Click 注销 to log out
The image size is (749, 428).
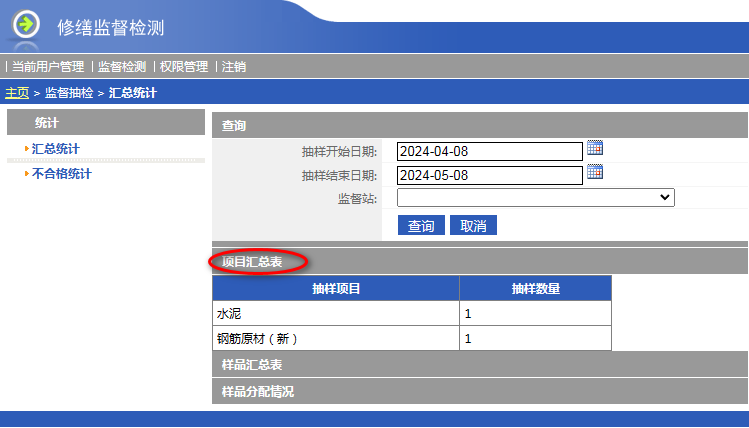pos(234,67)
